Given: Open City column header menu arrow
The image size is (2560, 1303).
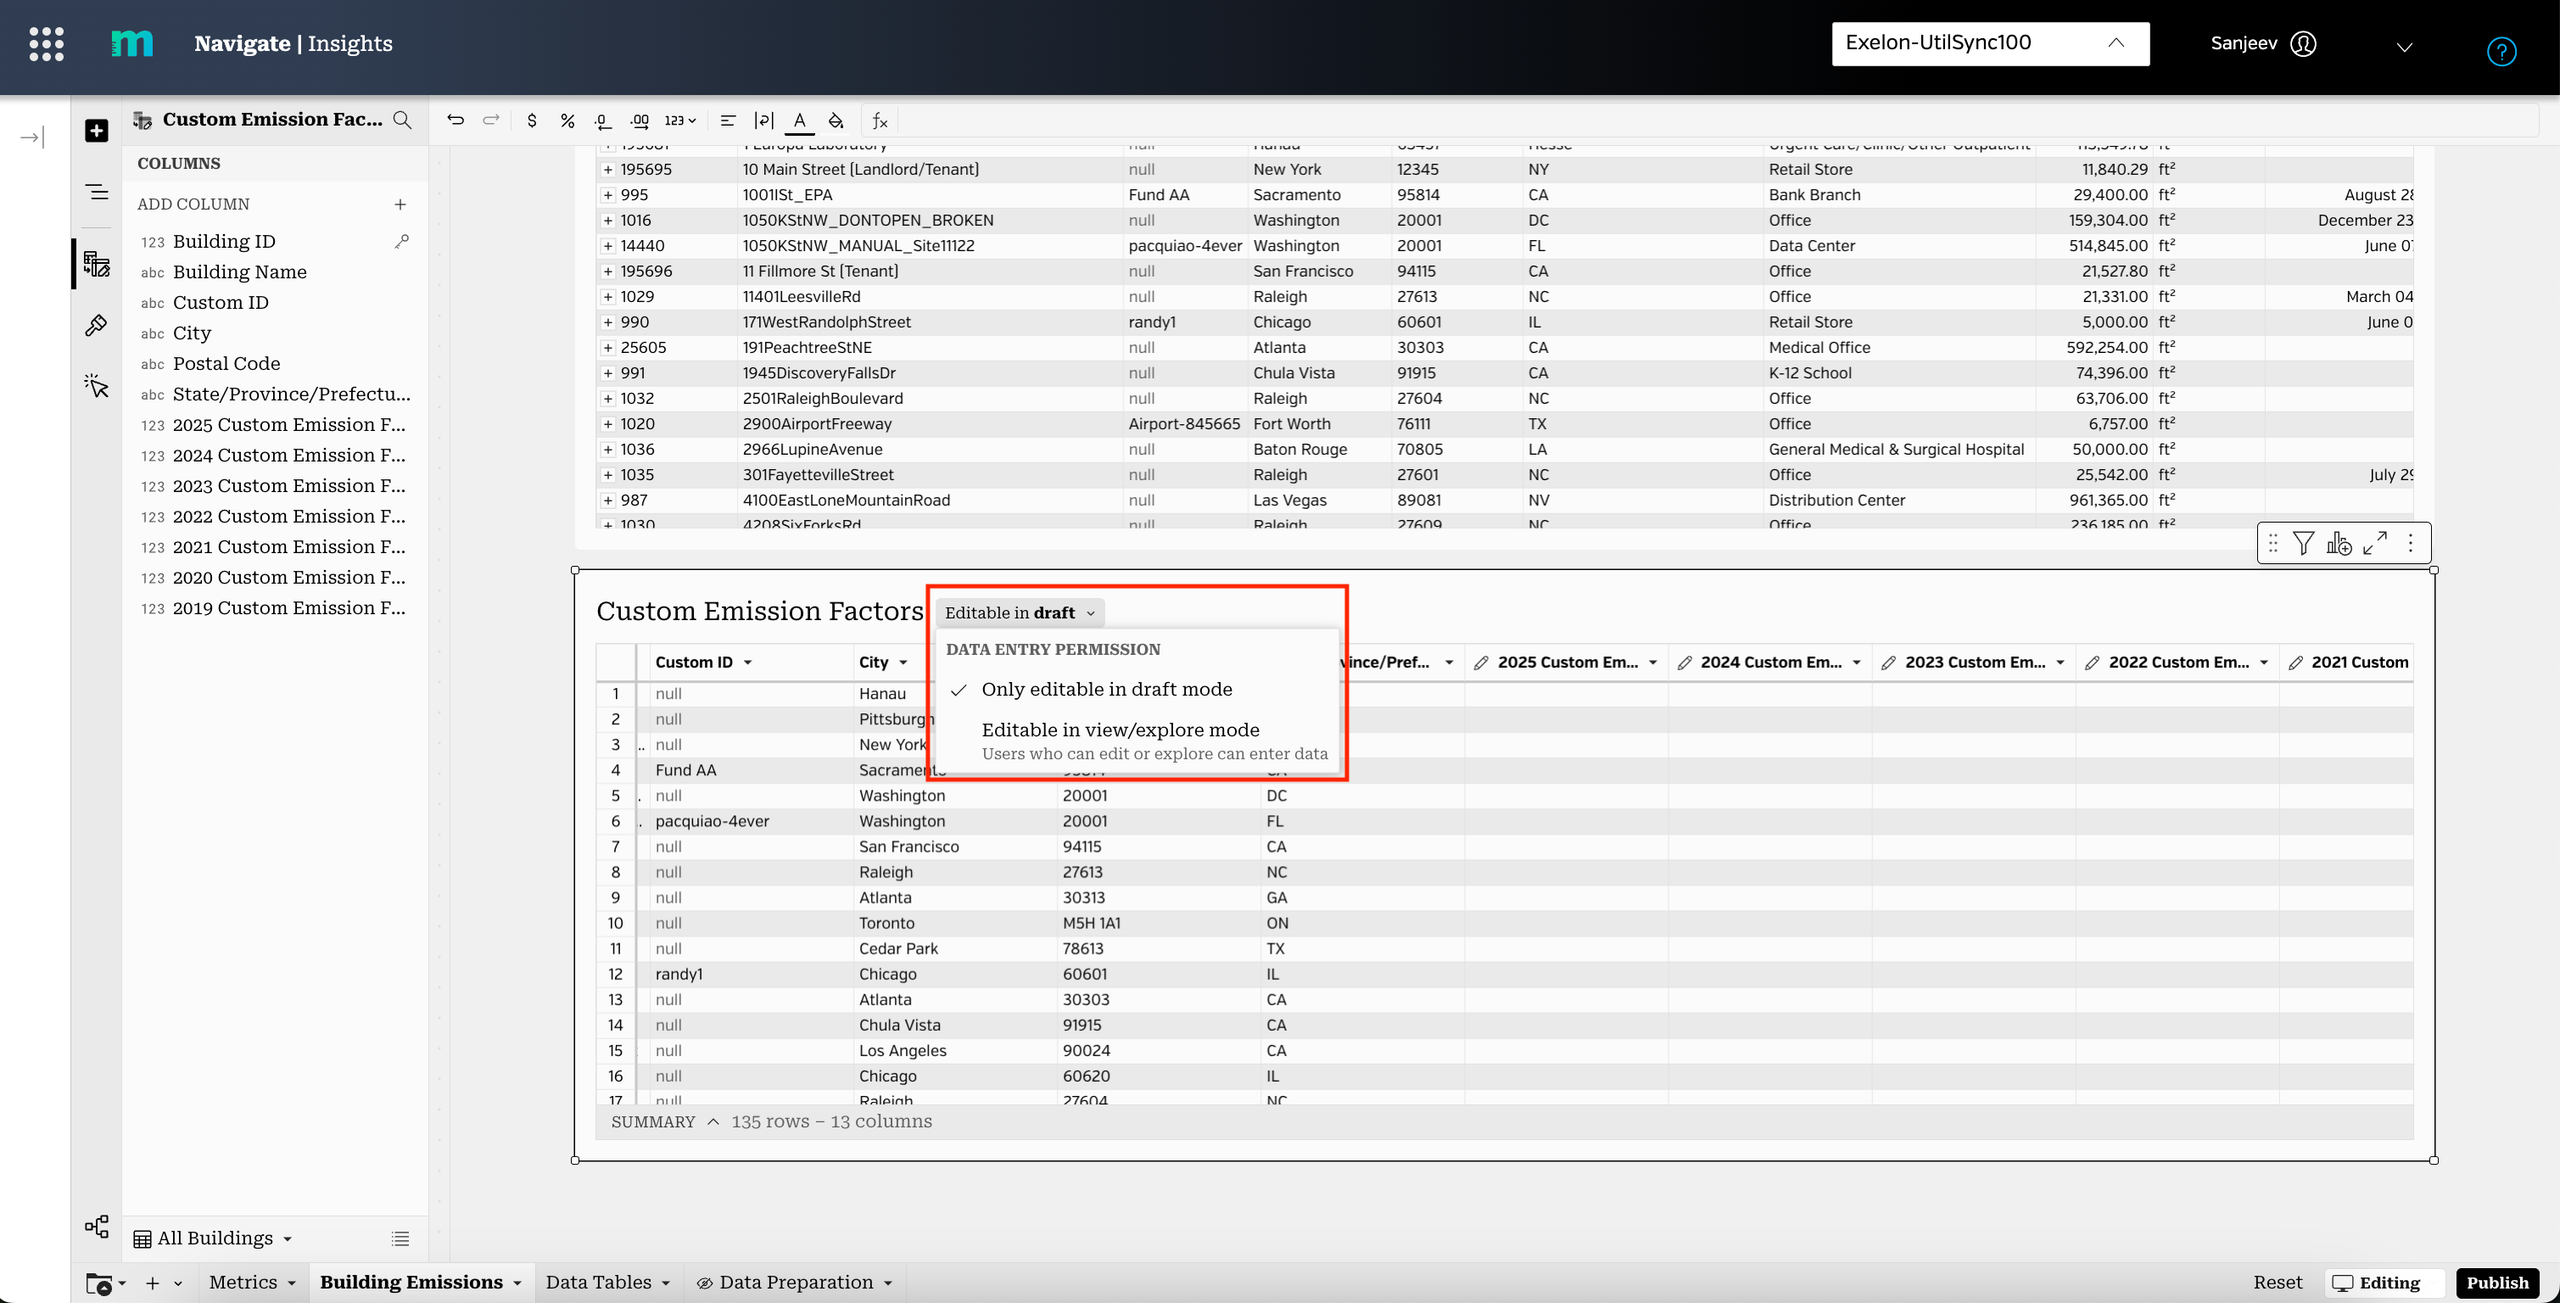Looking at the screenshot, I should [x=903, y=663].
